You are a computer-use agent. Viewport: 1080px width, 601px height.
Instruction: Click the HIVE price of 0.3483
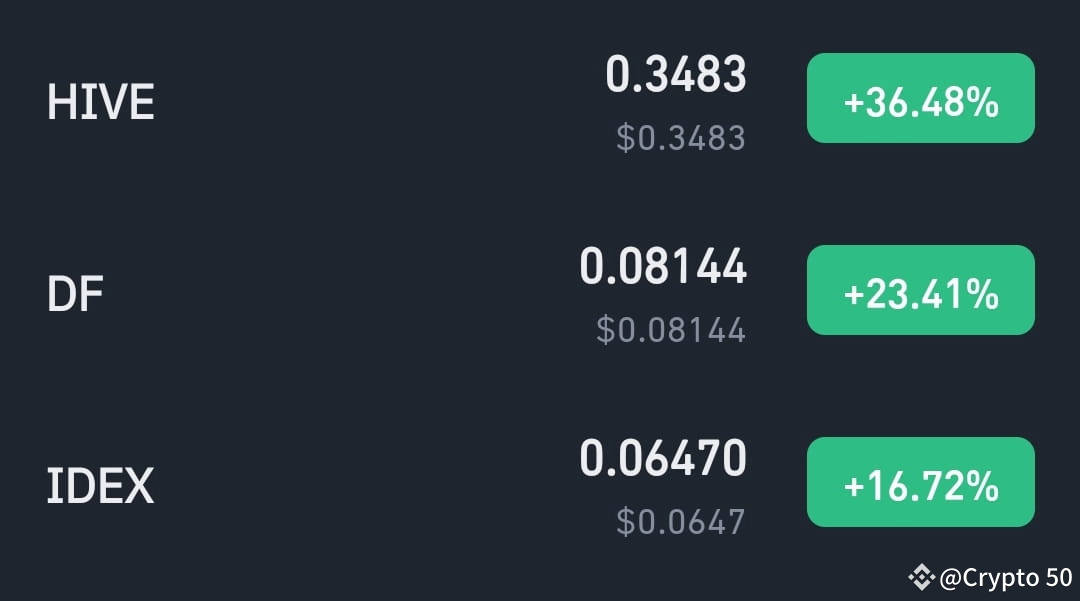point(678,73)
